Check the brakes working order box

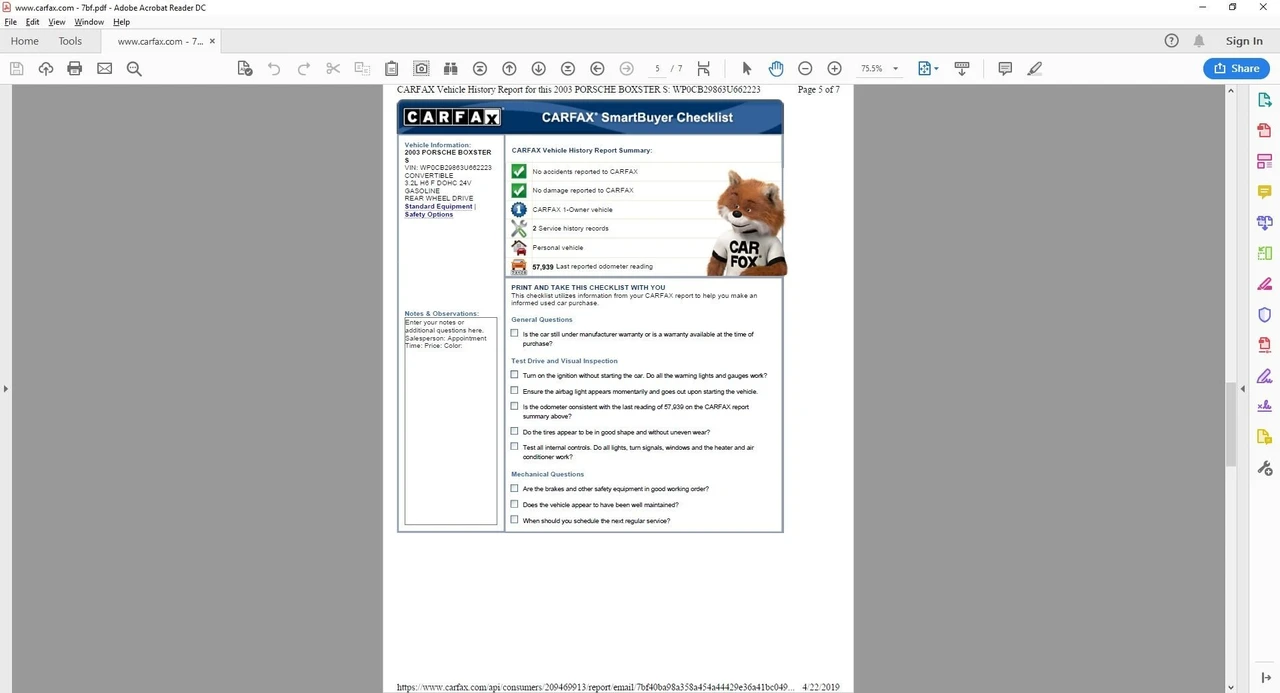[514, 489]
